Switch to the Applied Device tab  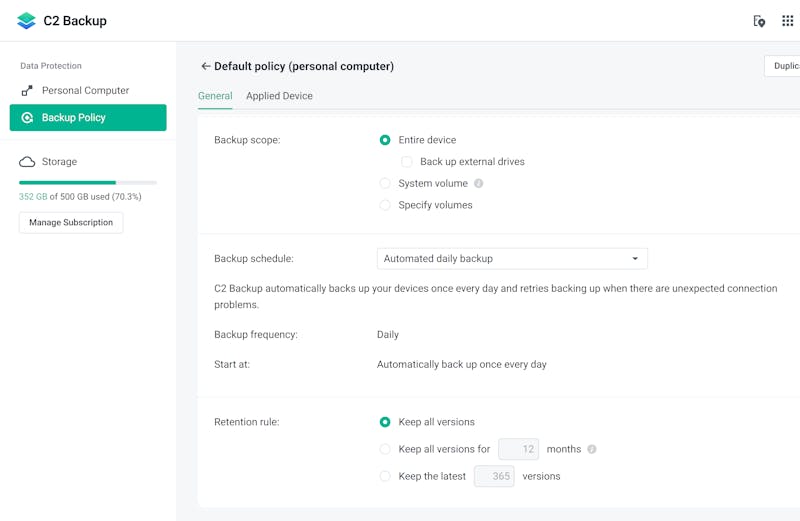279,96
